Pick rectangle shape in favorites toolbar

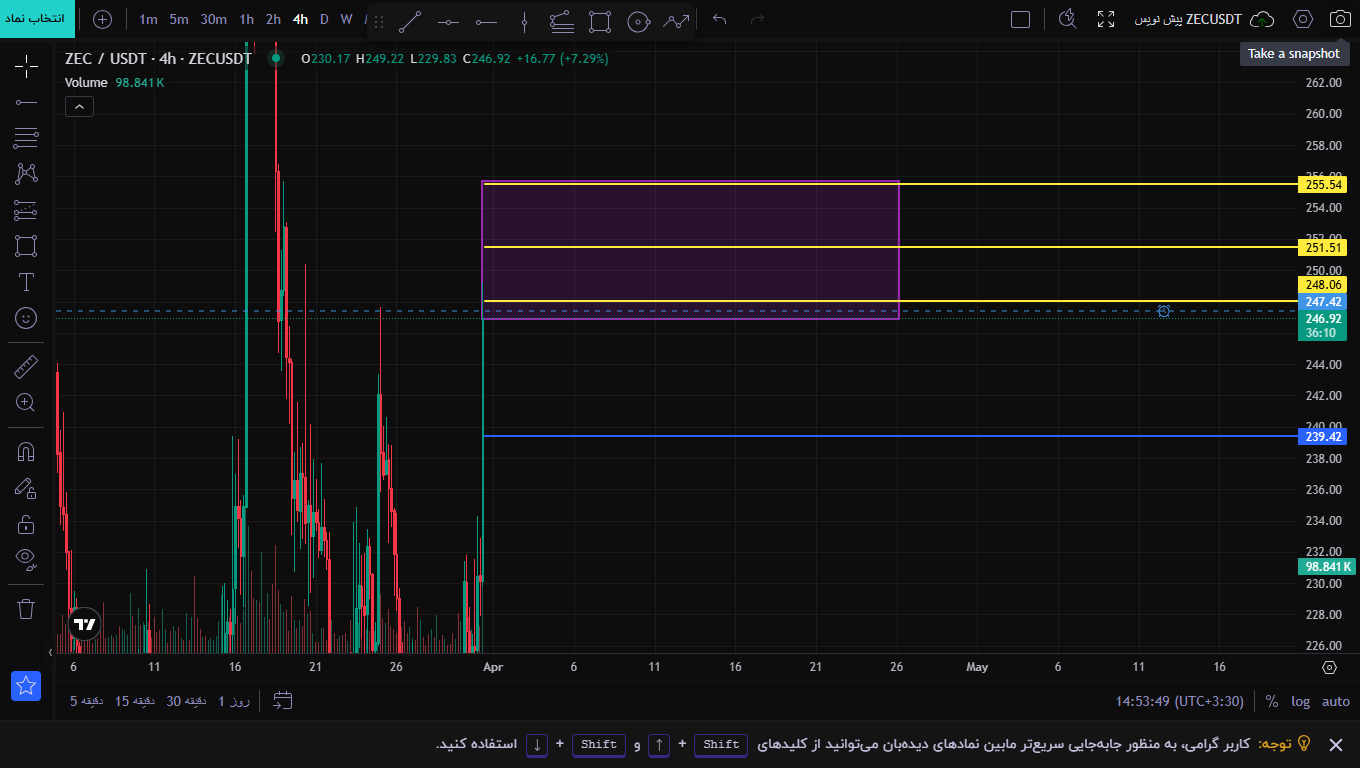[600, 21]
